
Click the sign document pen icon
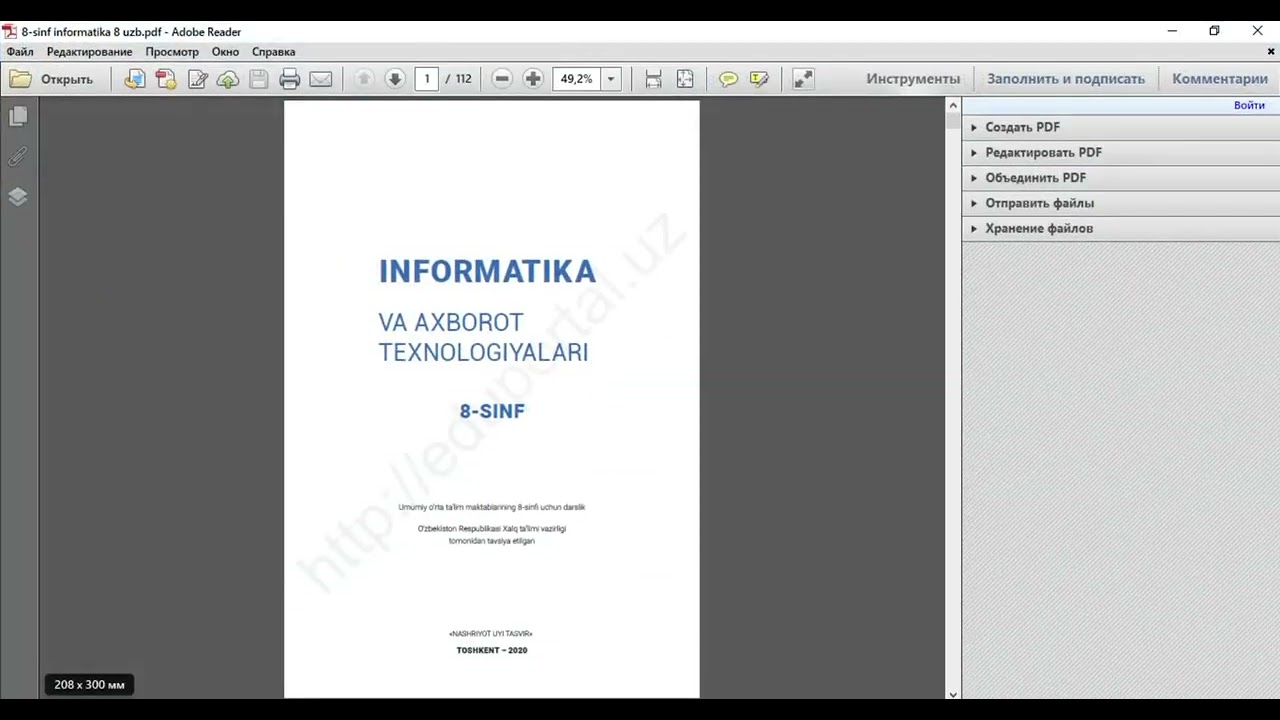tap(197, 79)
